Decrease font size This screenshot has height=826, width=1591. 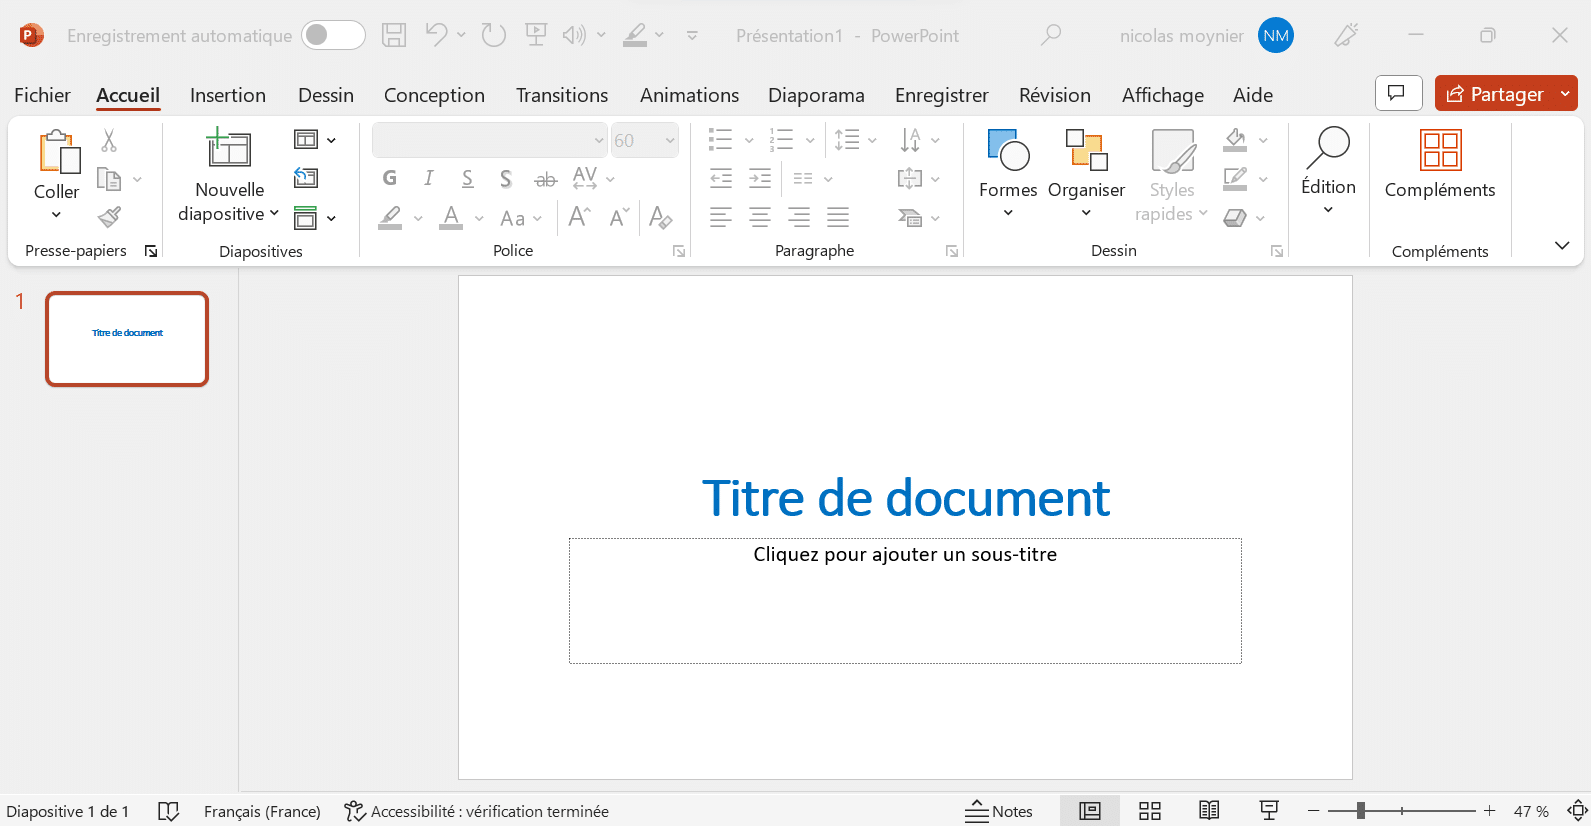619,217
